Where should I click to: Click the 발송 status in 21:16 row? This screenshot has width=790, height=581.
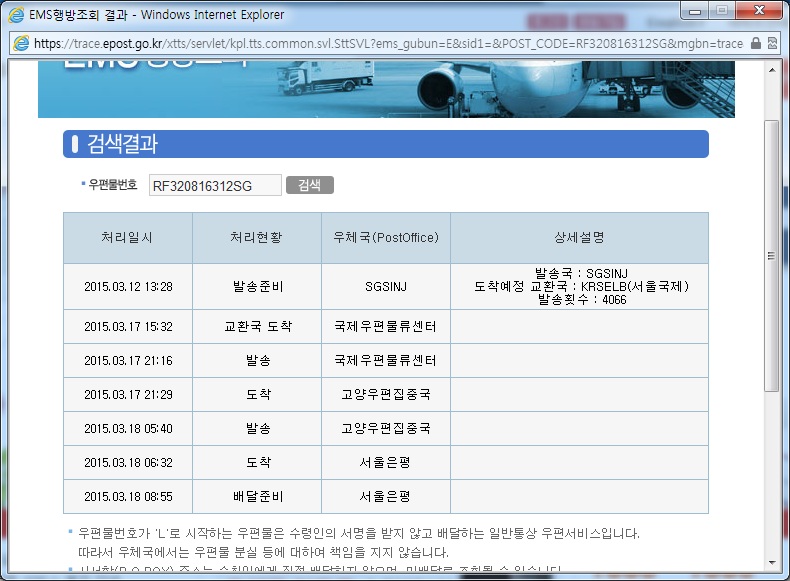[x=257, y=360]
